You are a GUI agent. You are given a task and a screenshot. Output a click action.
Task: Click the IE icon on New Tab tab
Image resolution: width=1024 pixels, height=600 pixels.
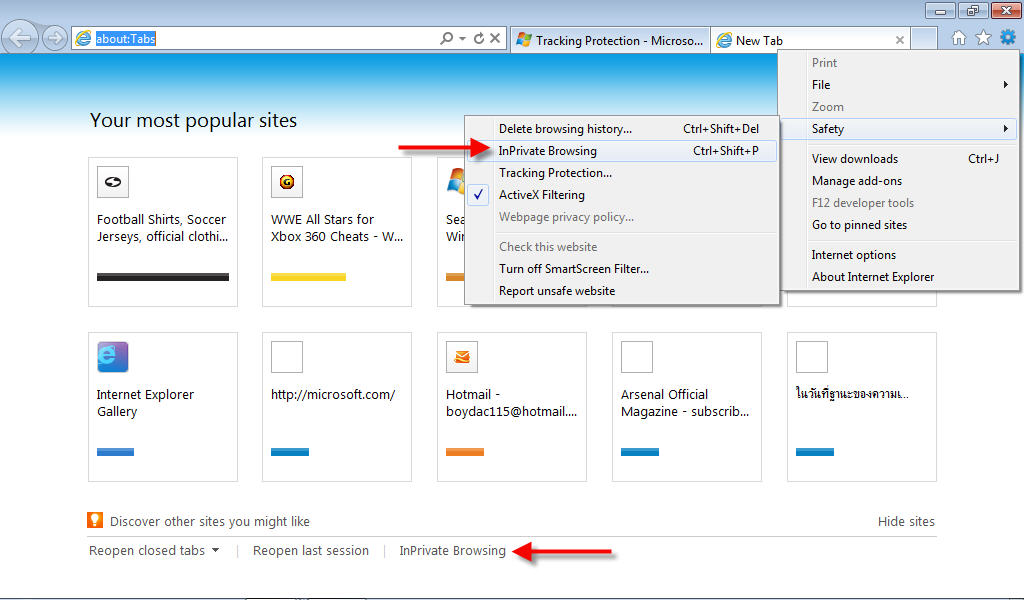724,40
